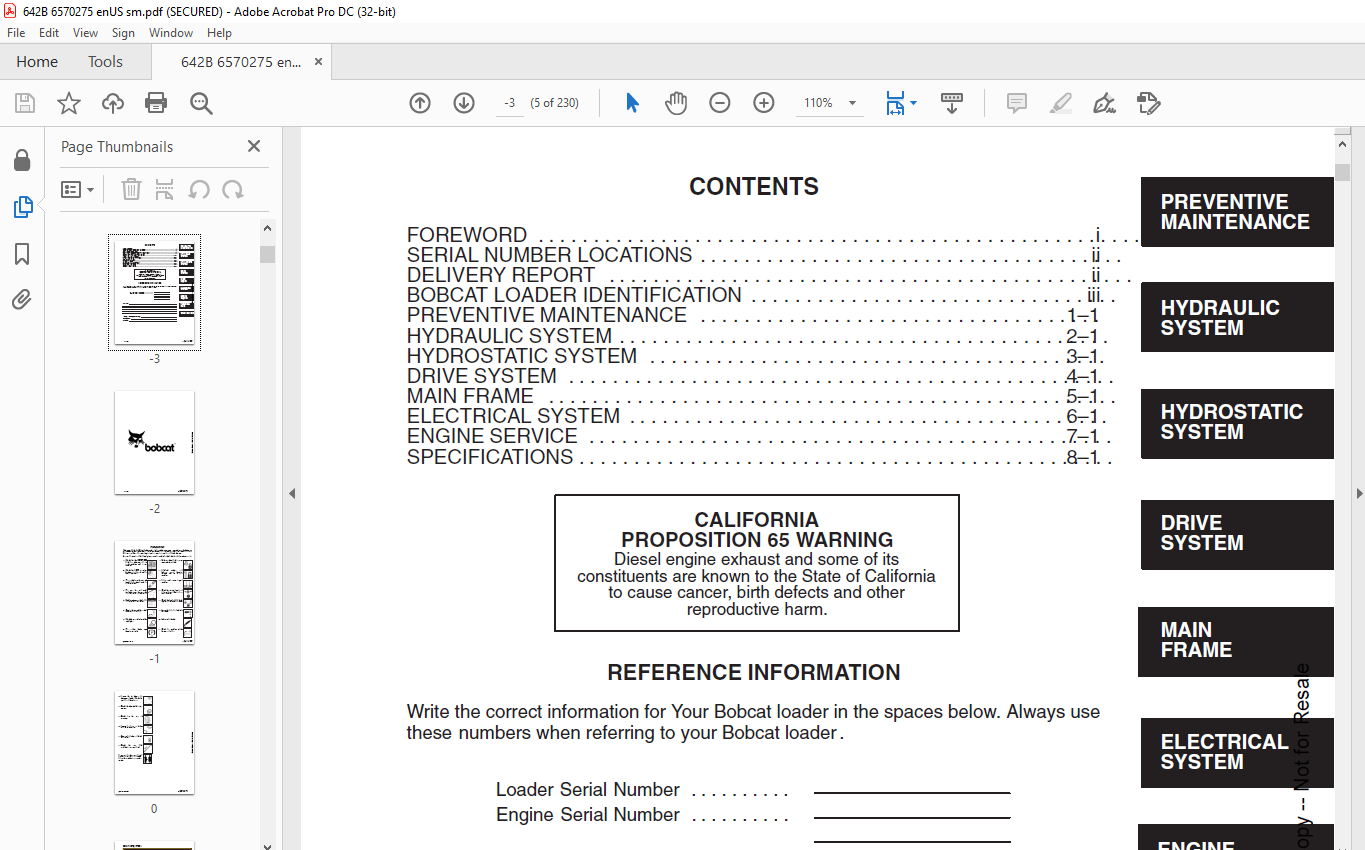Open the Attachments paperclip panel

click(22, 299)
